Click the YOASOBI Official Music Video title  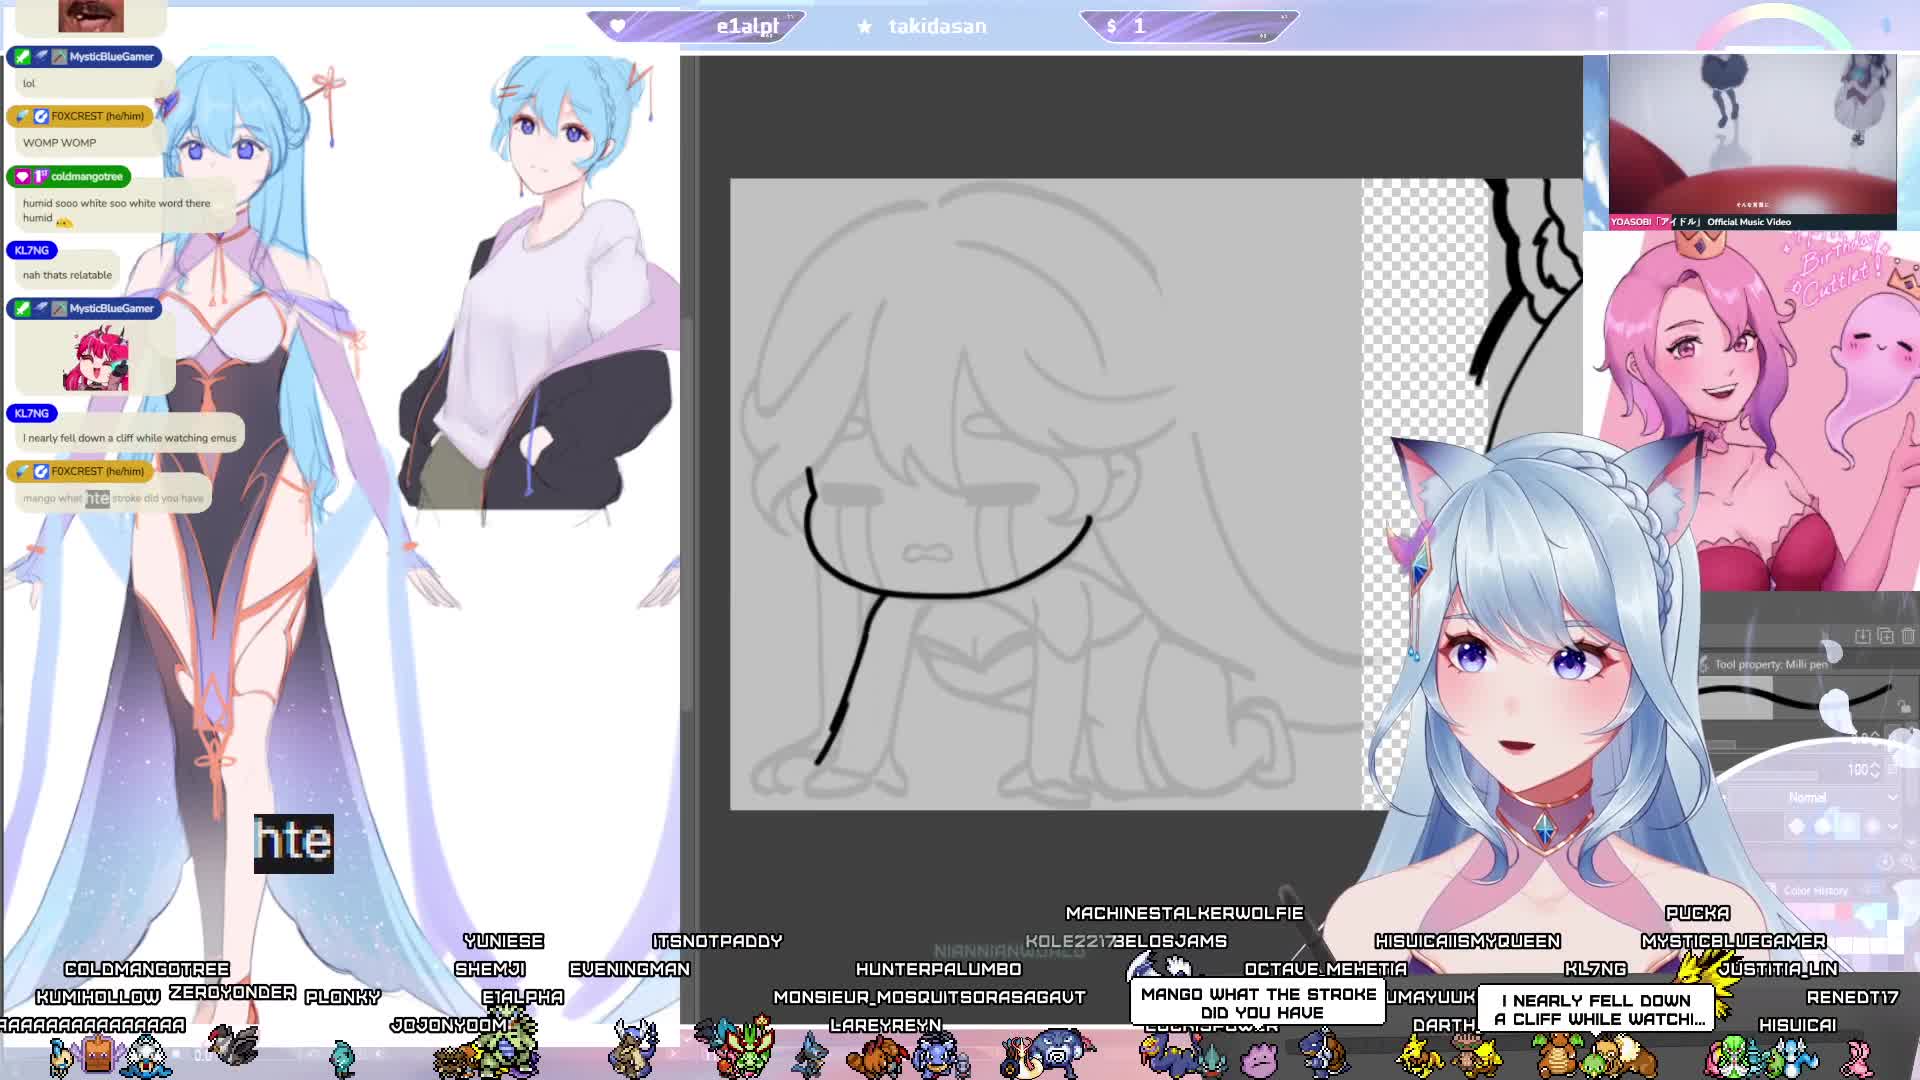1700,222
